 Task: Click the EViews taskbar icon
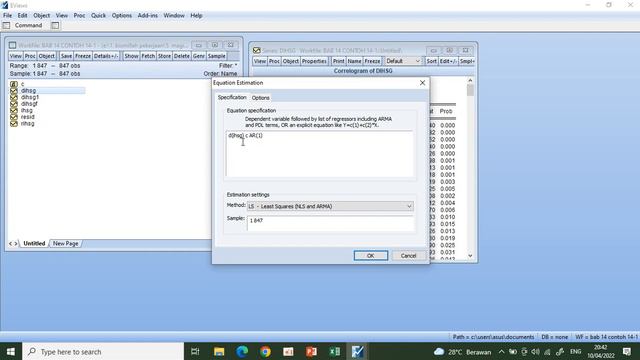click(358, 351)
